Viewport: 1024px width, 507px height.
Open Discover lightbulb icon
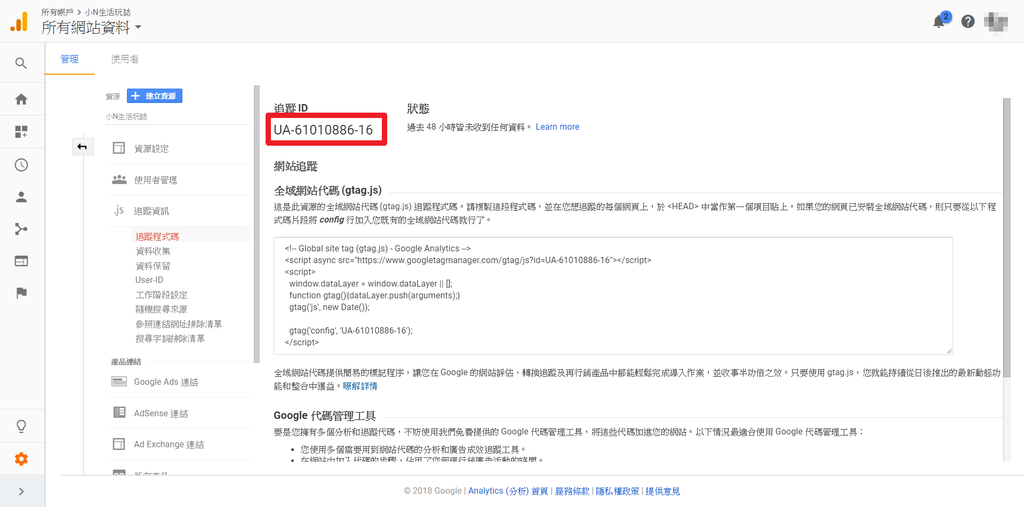tap(22, 427)
